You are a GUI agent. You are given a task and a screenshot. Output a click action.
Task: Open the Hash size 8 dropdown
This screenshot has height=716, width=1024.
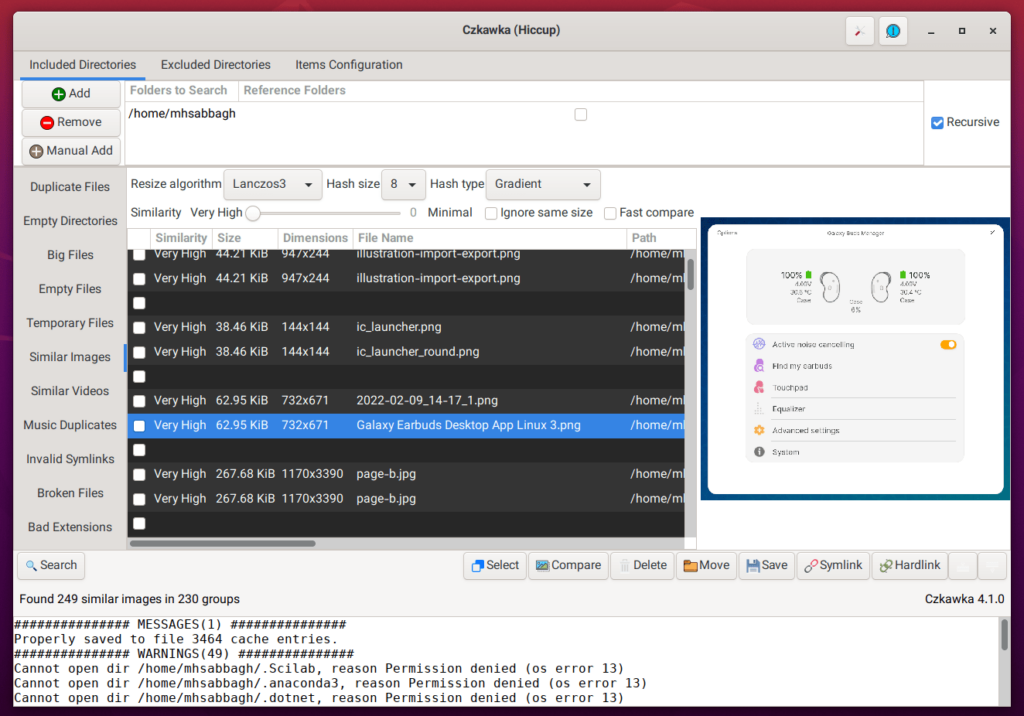(404, 184)
